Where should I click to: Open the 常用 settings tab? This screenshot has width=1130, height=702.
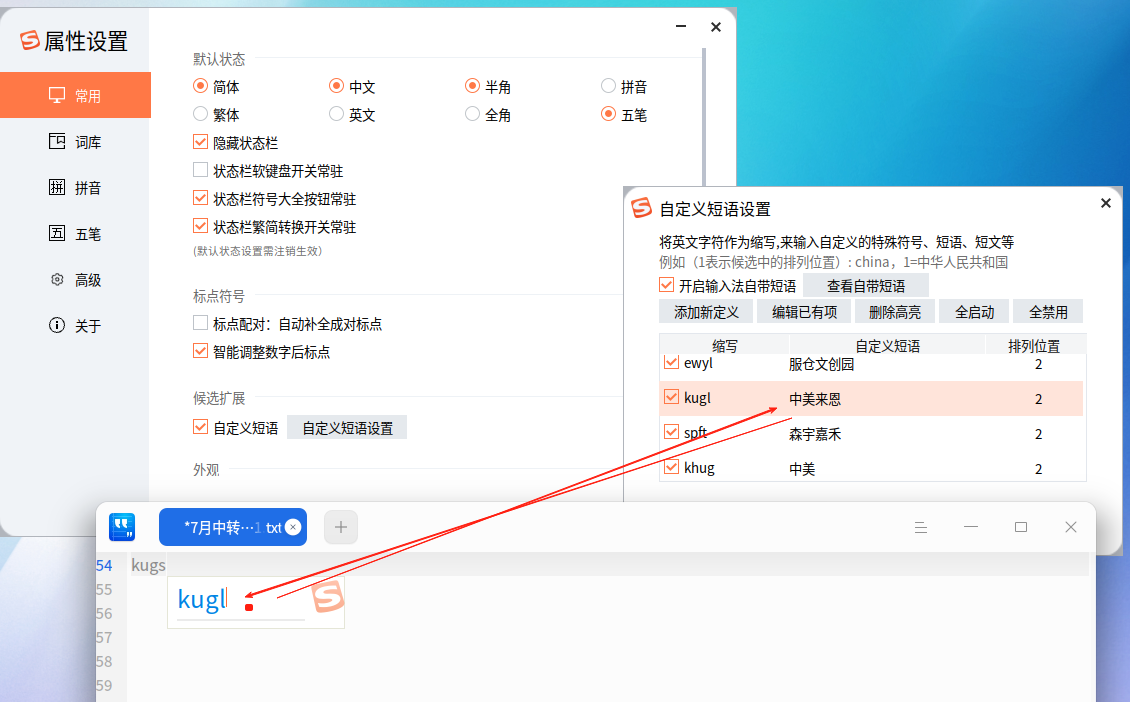tap(75, 95)
